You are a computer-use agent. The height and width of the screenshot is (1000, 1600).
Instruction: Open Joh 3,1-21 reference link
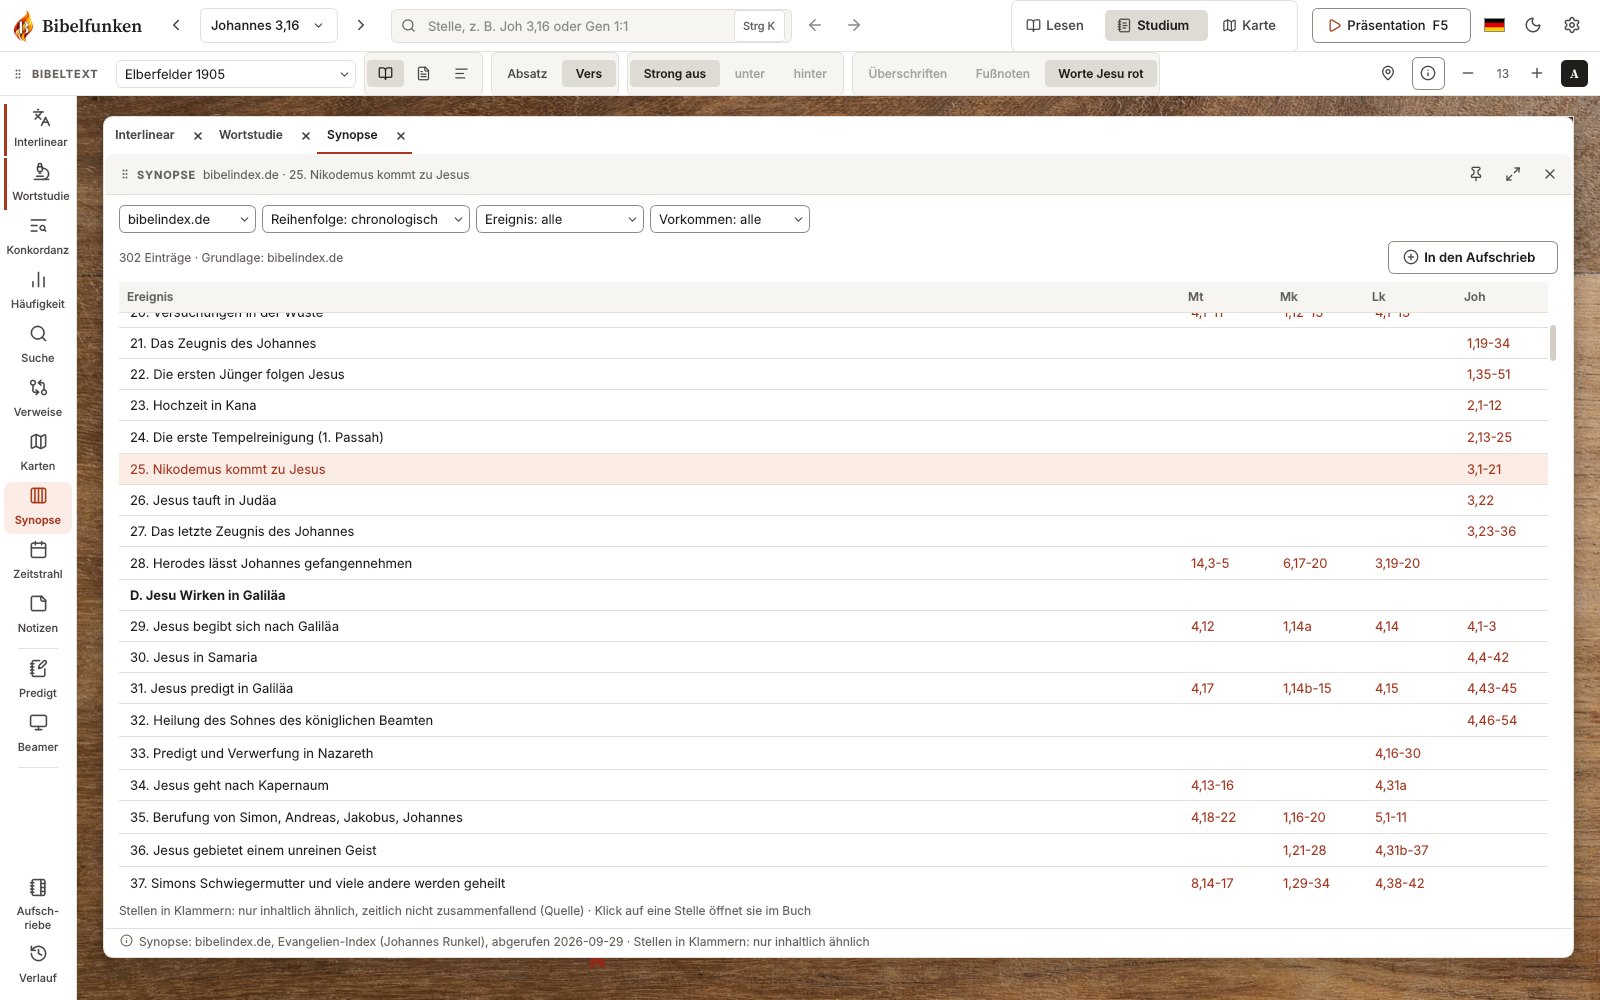coord(1484,469)
